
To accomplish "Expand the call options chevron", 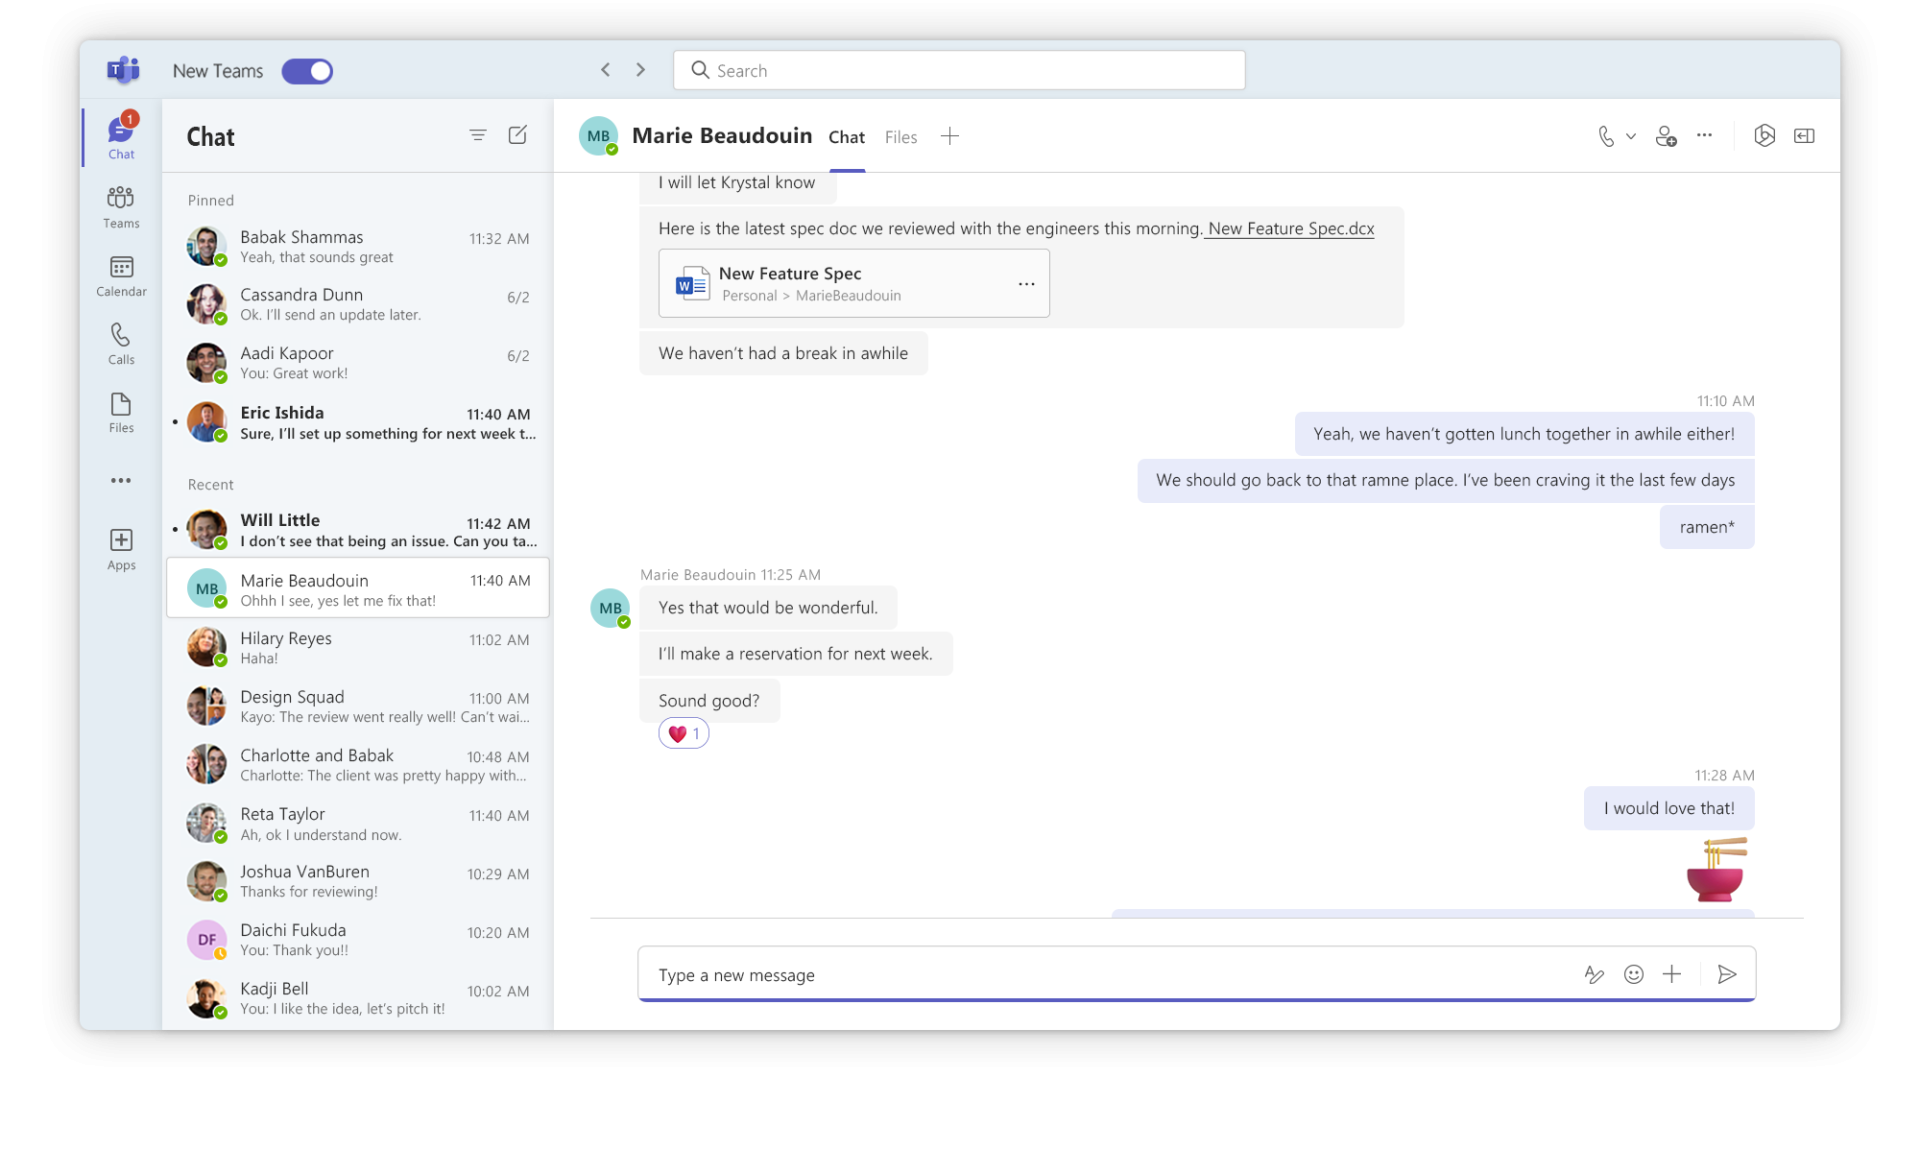I will (x=1630, y=136).
